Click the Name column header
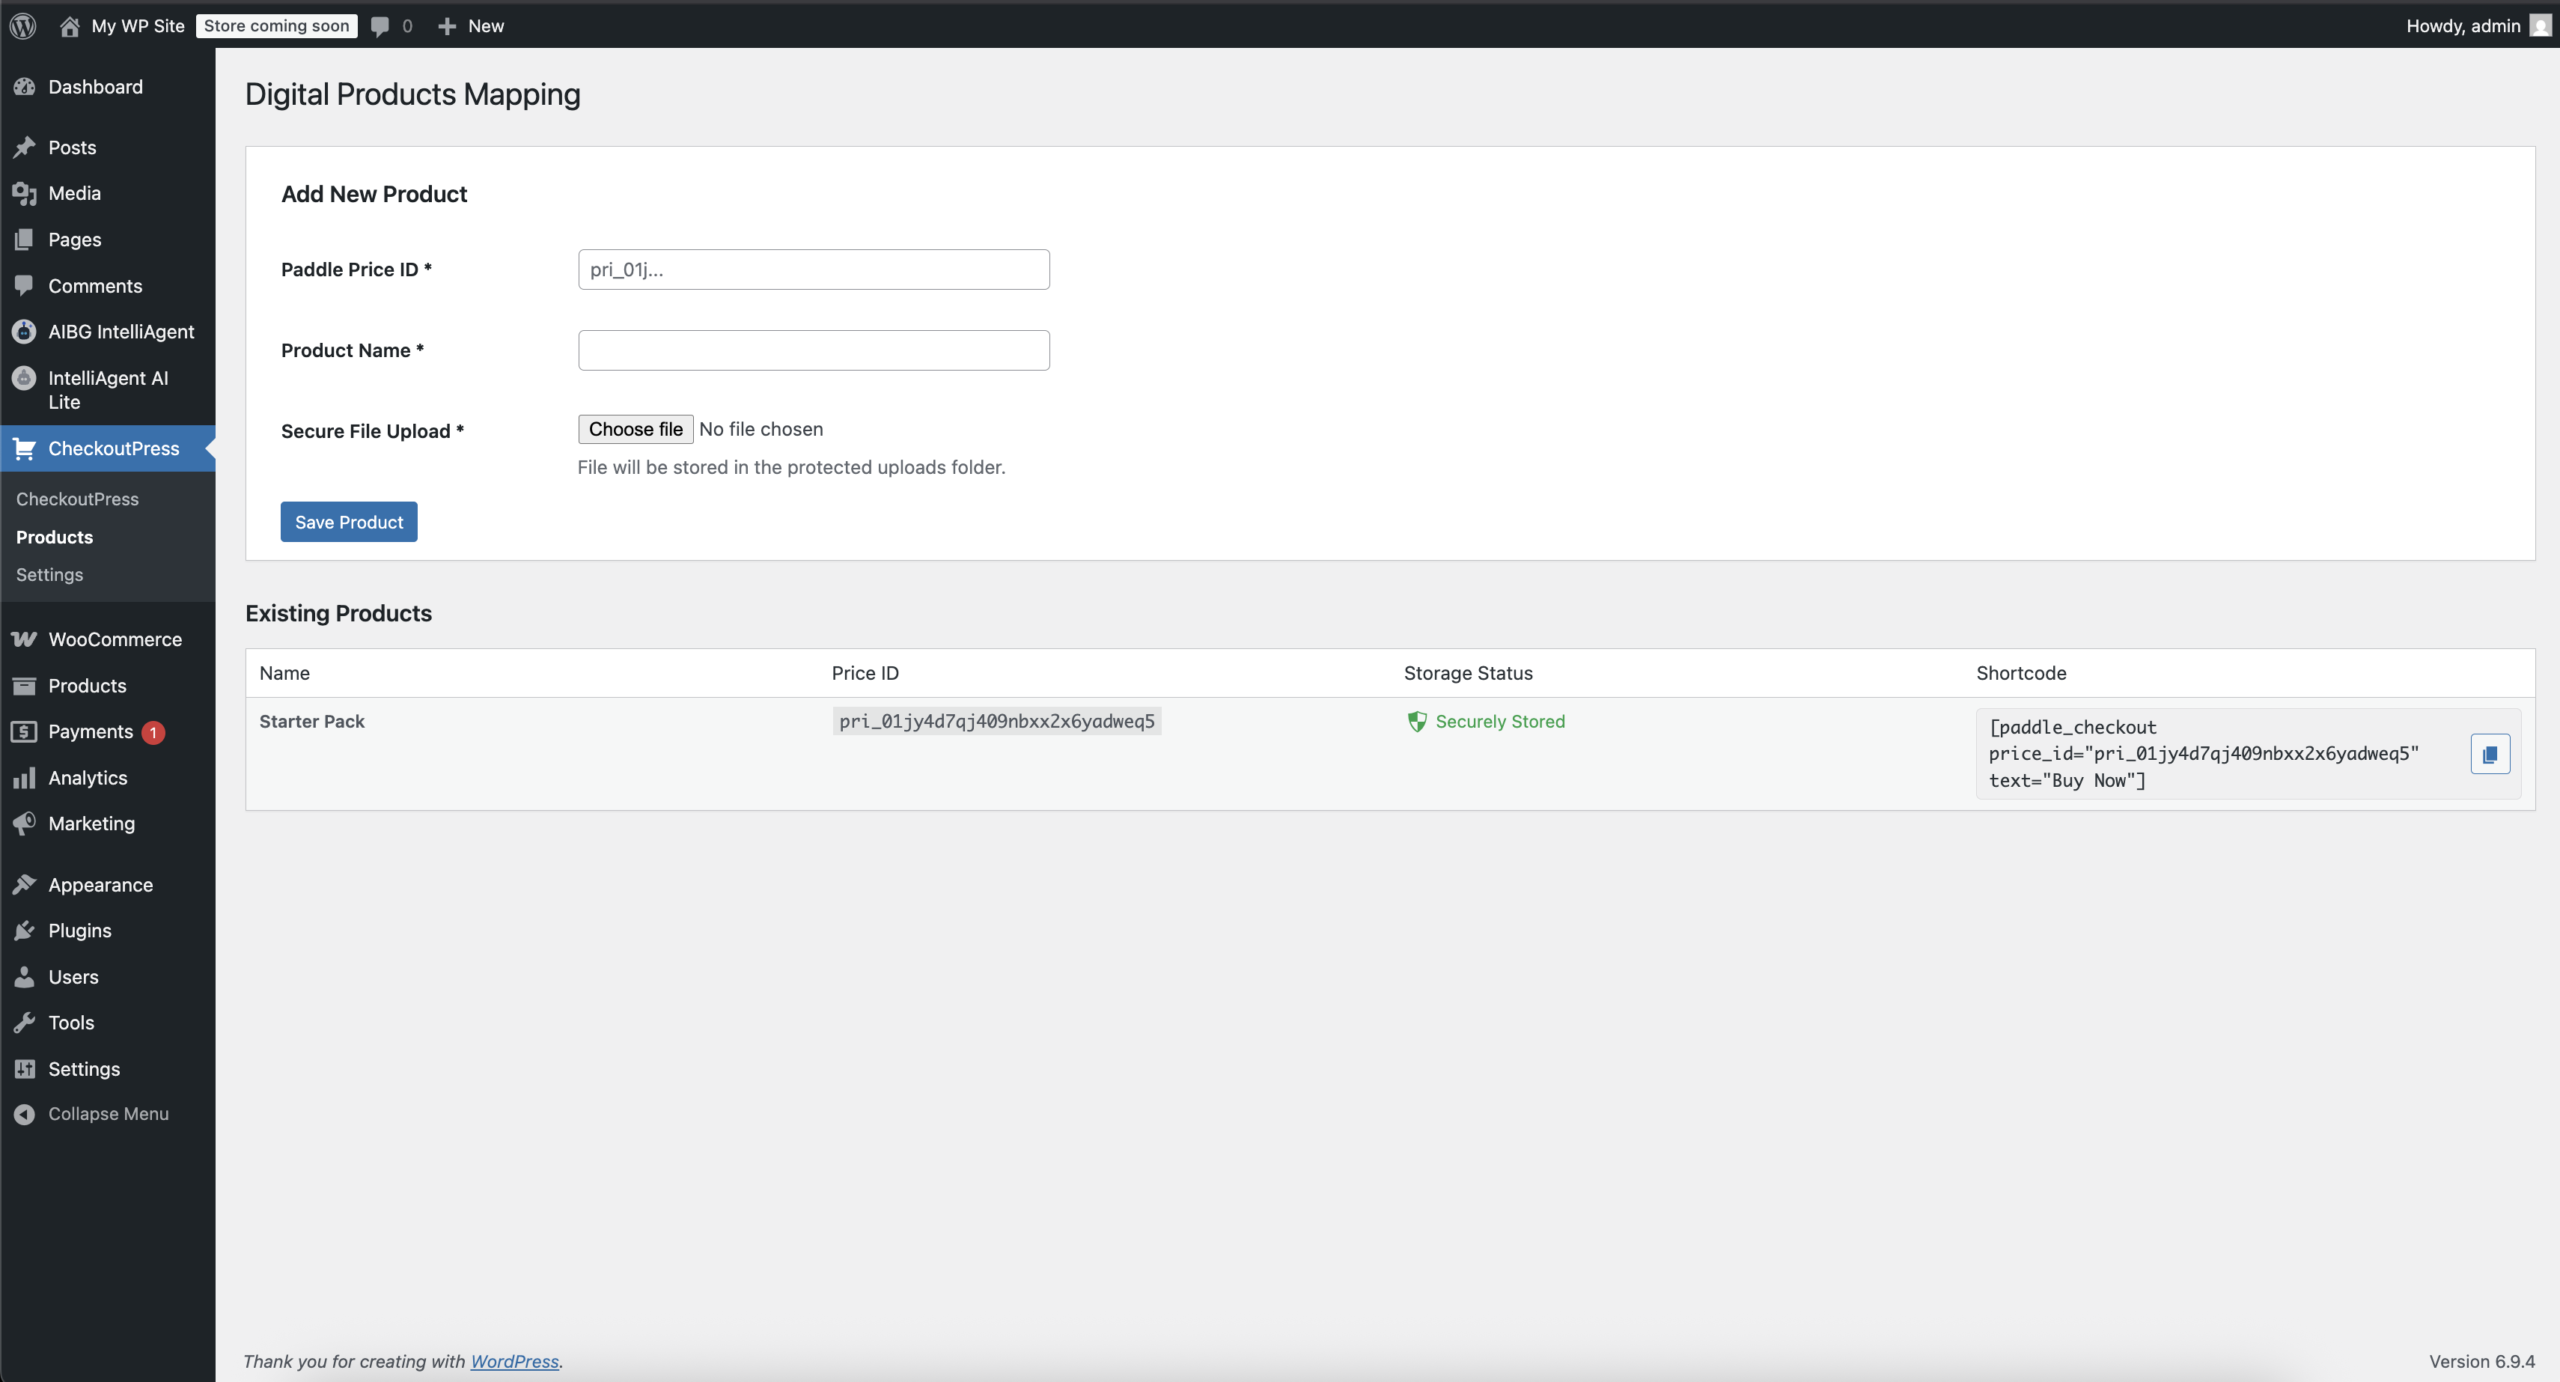The height and width of the screenshot is (1382, 2560). (285, 673)
